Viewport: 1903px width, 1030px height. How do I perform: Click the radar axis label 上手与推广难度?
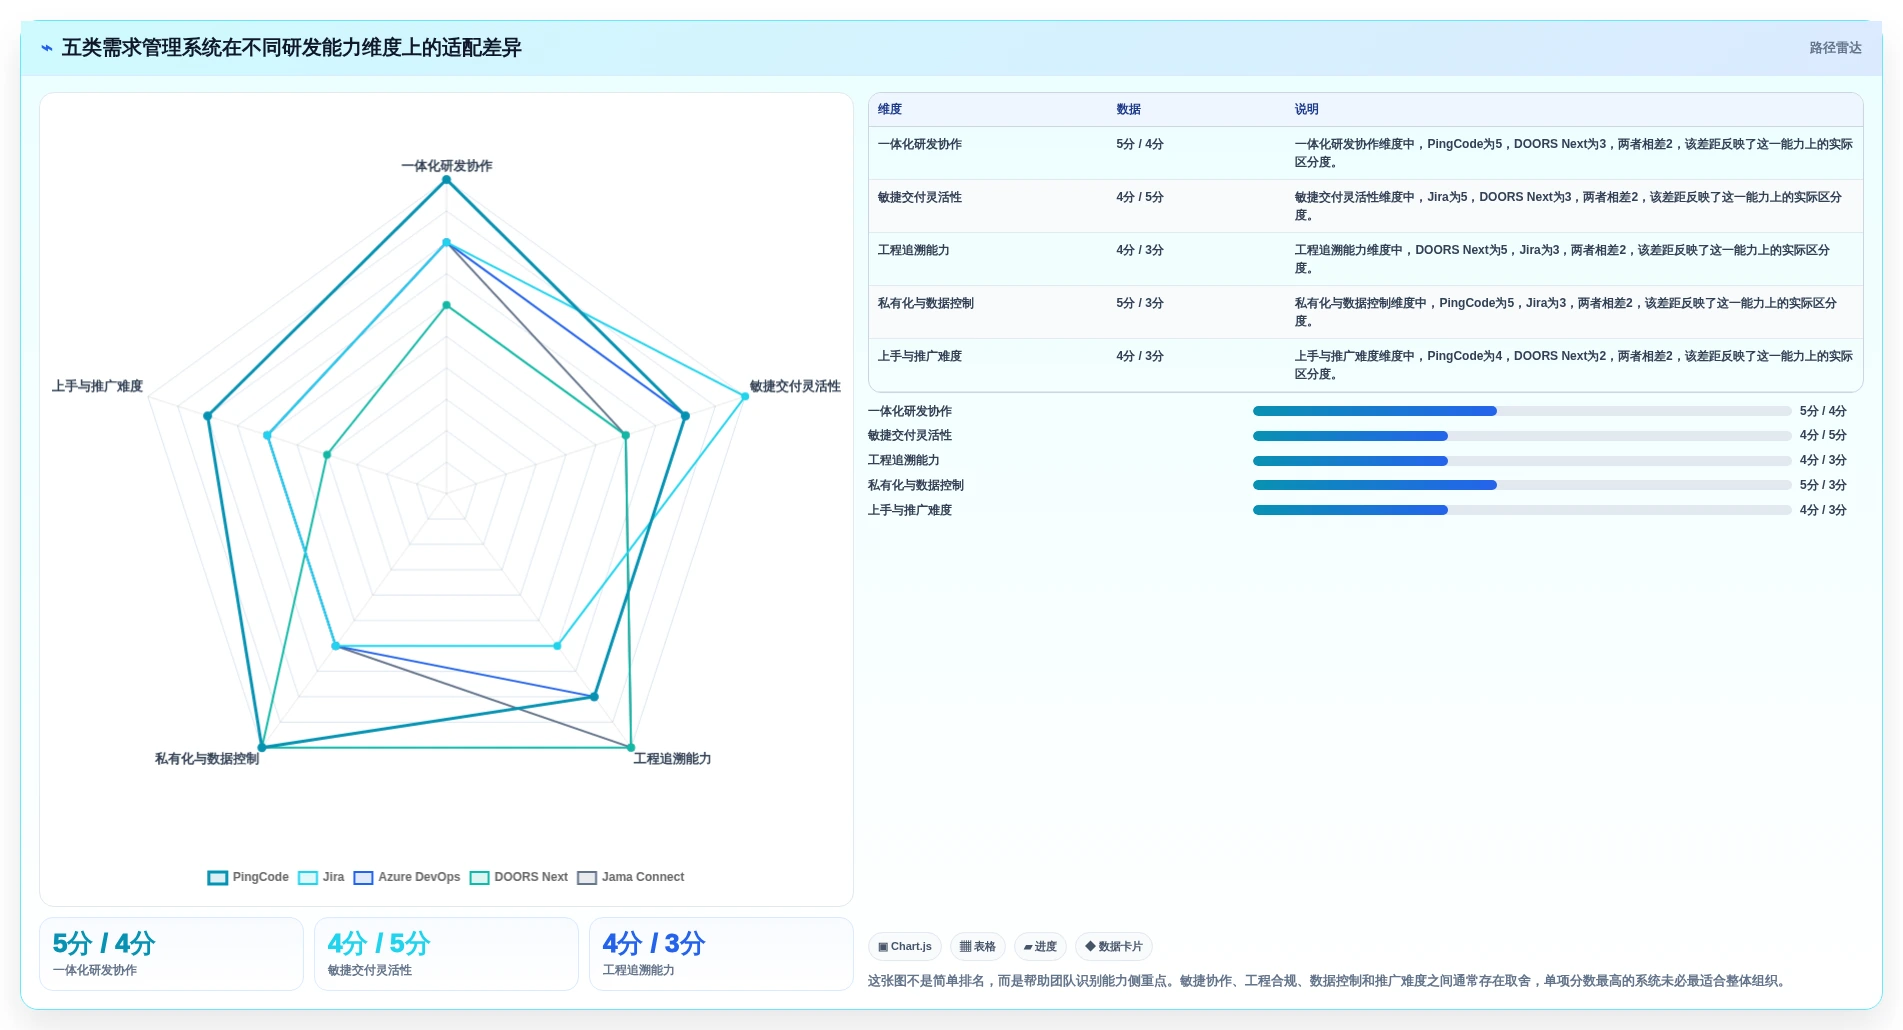(x=97, y=386)
